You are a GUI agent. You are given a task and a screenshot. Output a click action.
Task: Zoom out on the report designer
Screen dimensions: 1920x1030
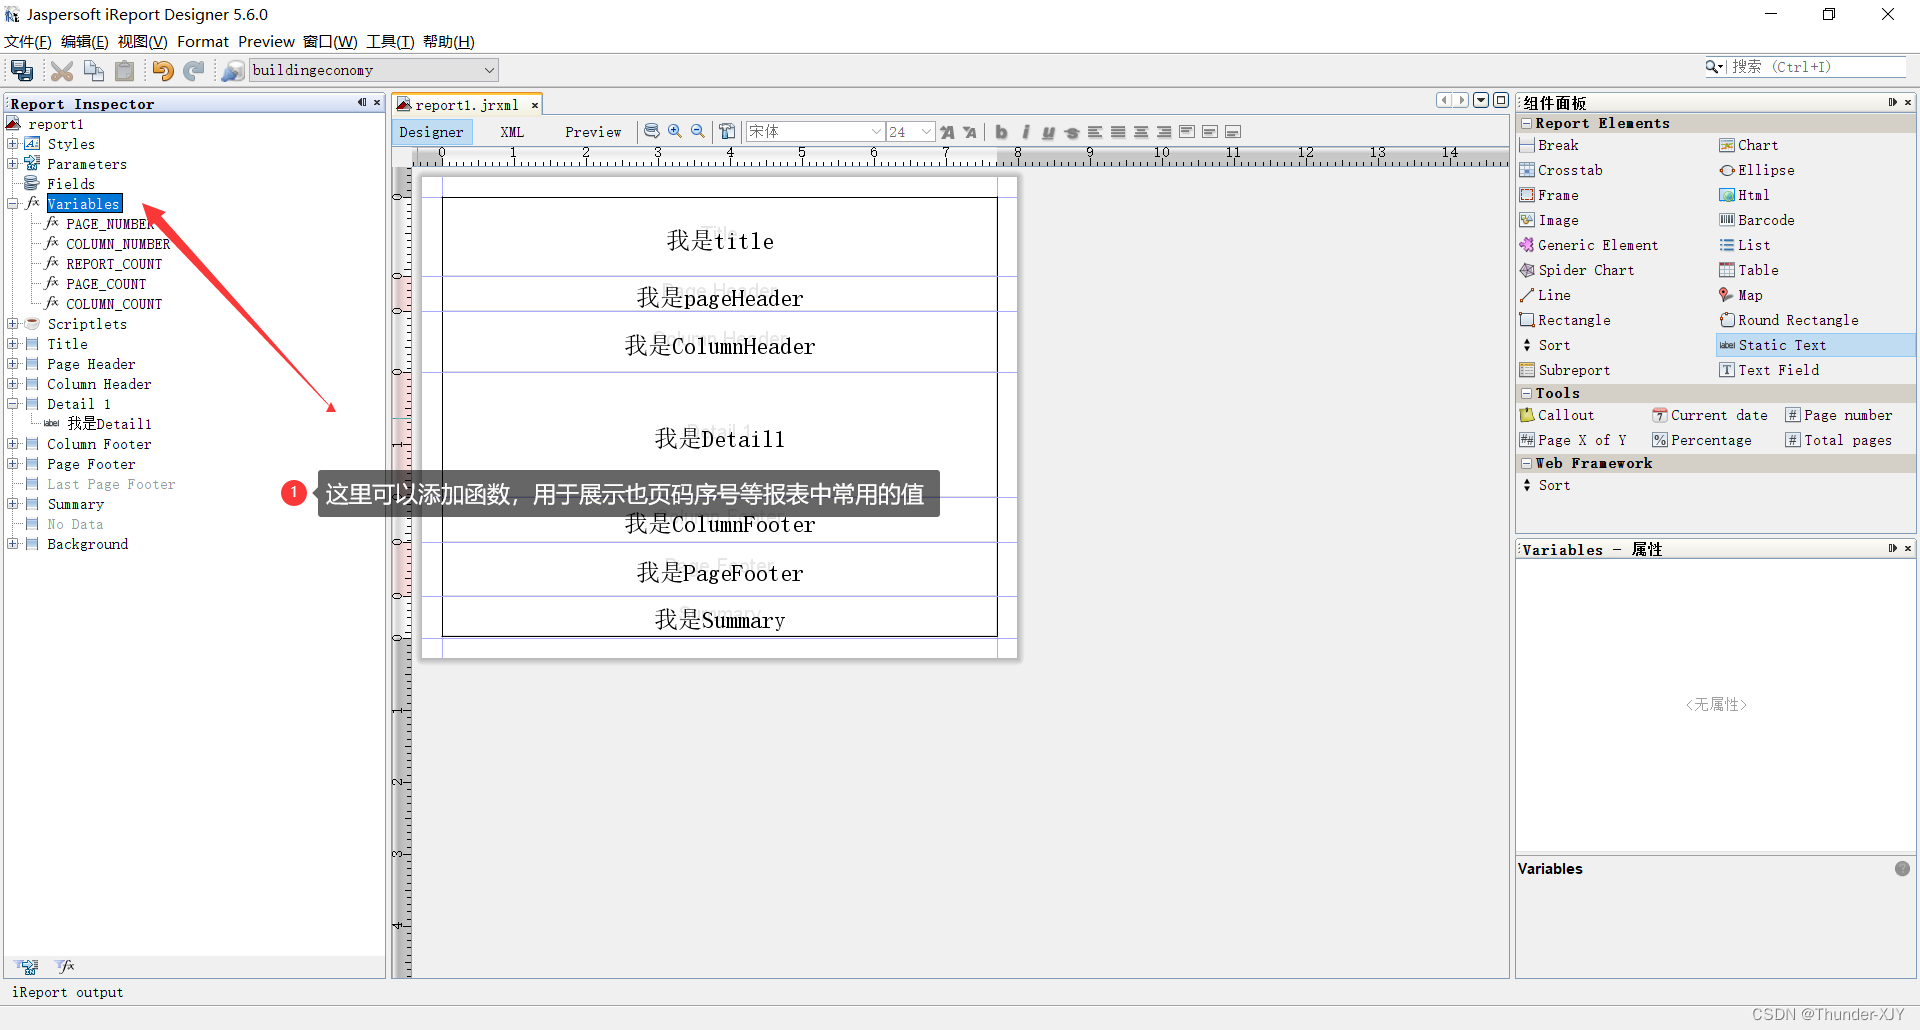point(698,131)
